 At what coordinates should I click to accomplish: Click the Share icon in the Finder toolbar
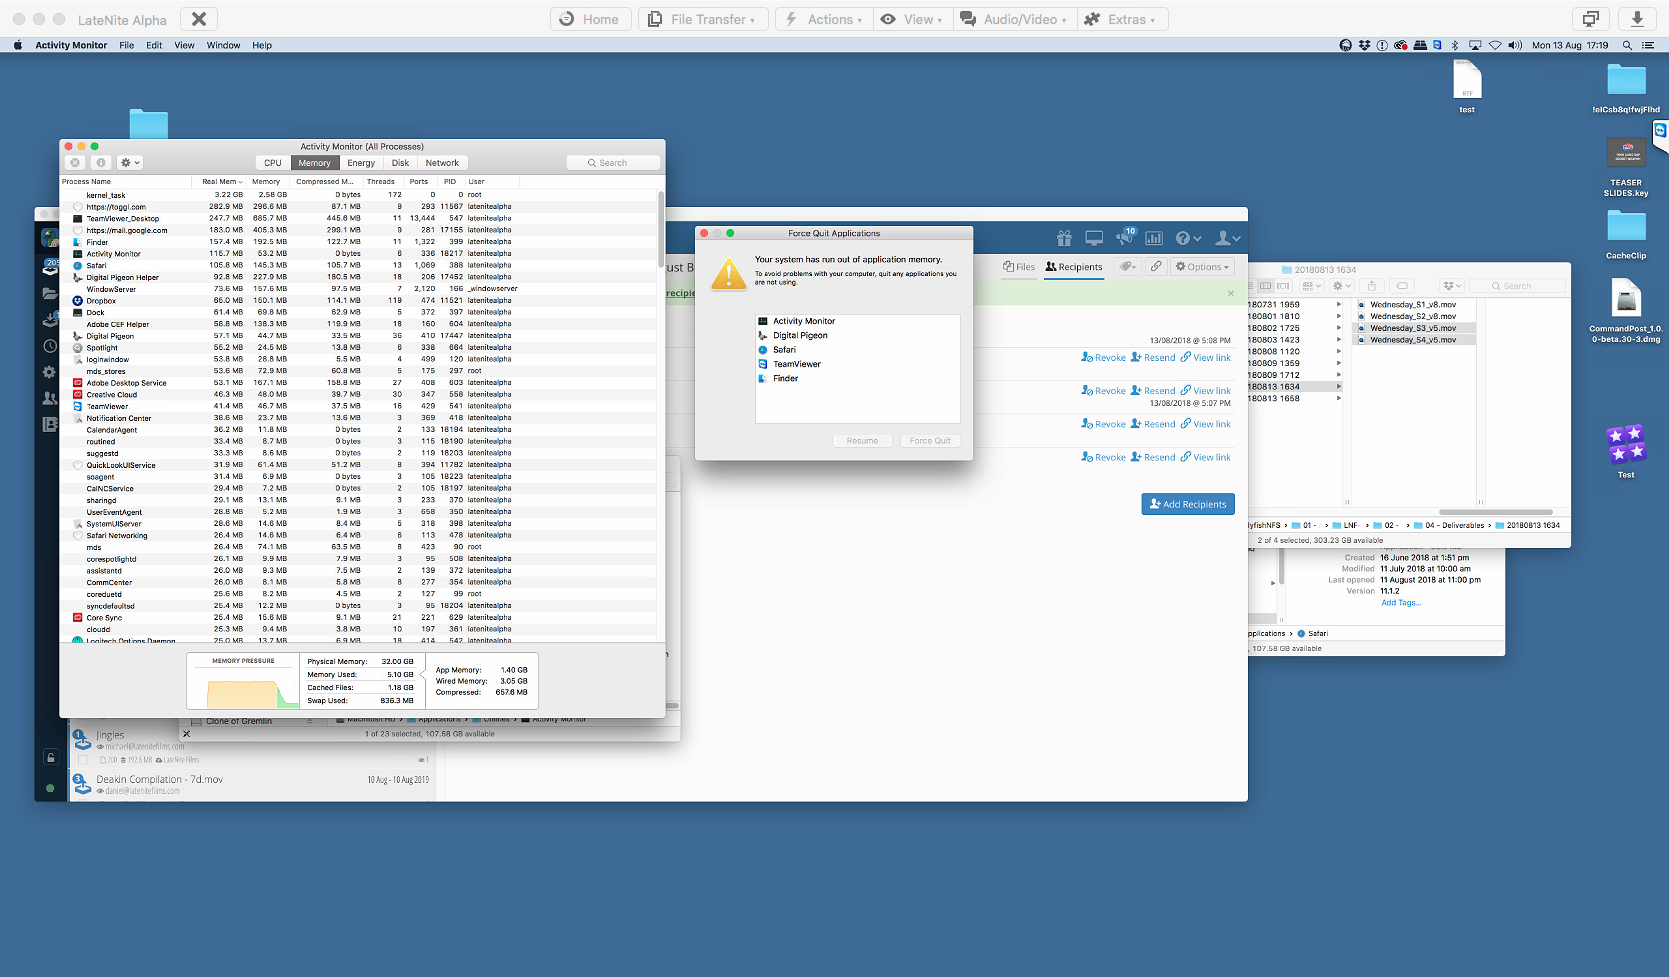coord(1372,285)
